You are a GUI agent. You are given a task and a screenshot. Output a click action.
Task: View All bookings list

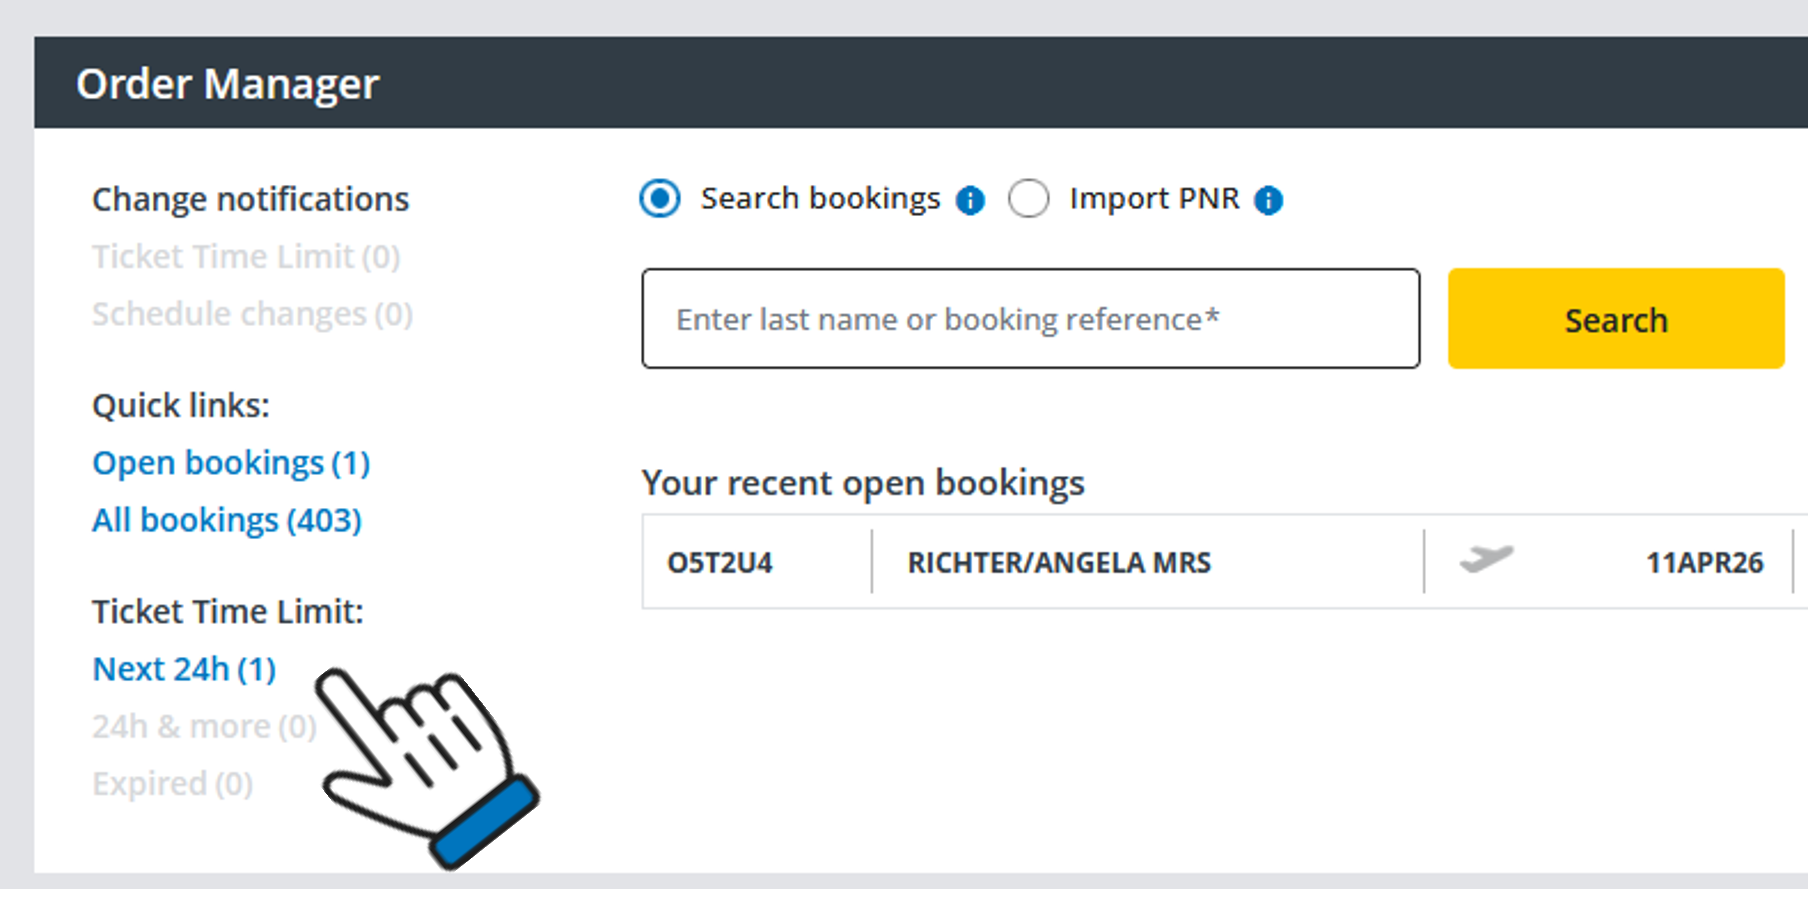pyautogui.click(x=226, y=519)
